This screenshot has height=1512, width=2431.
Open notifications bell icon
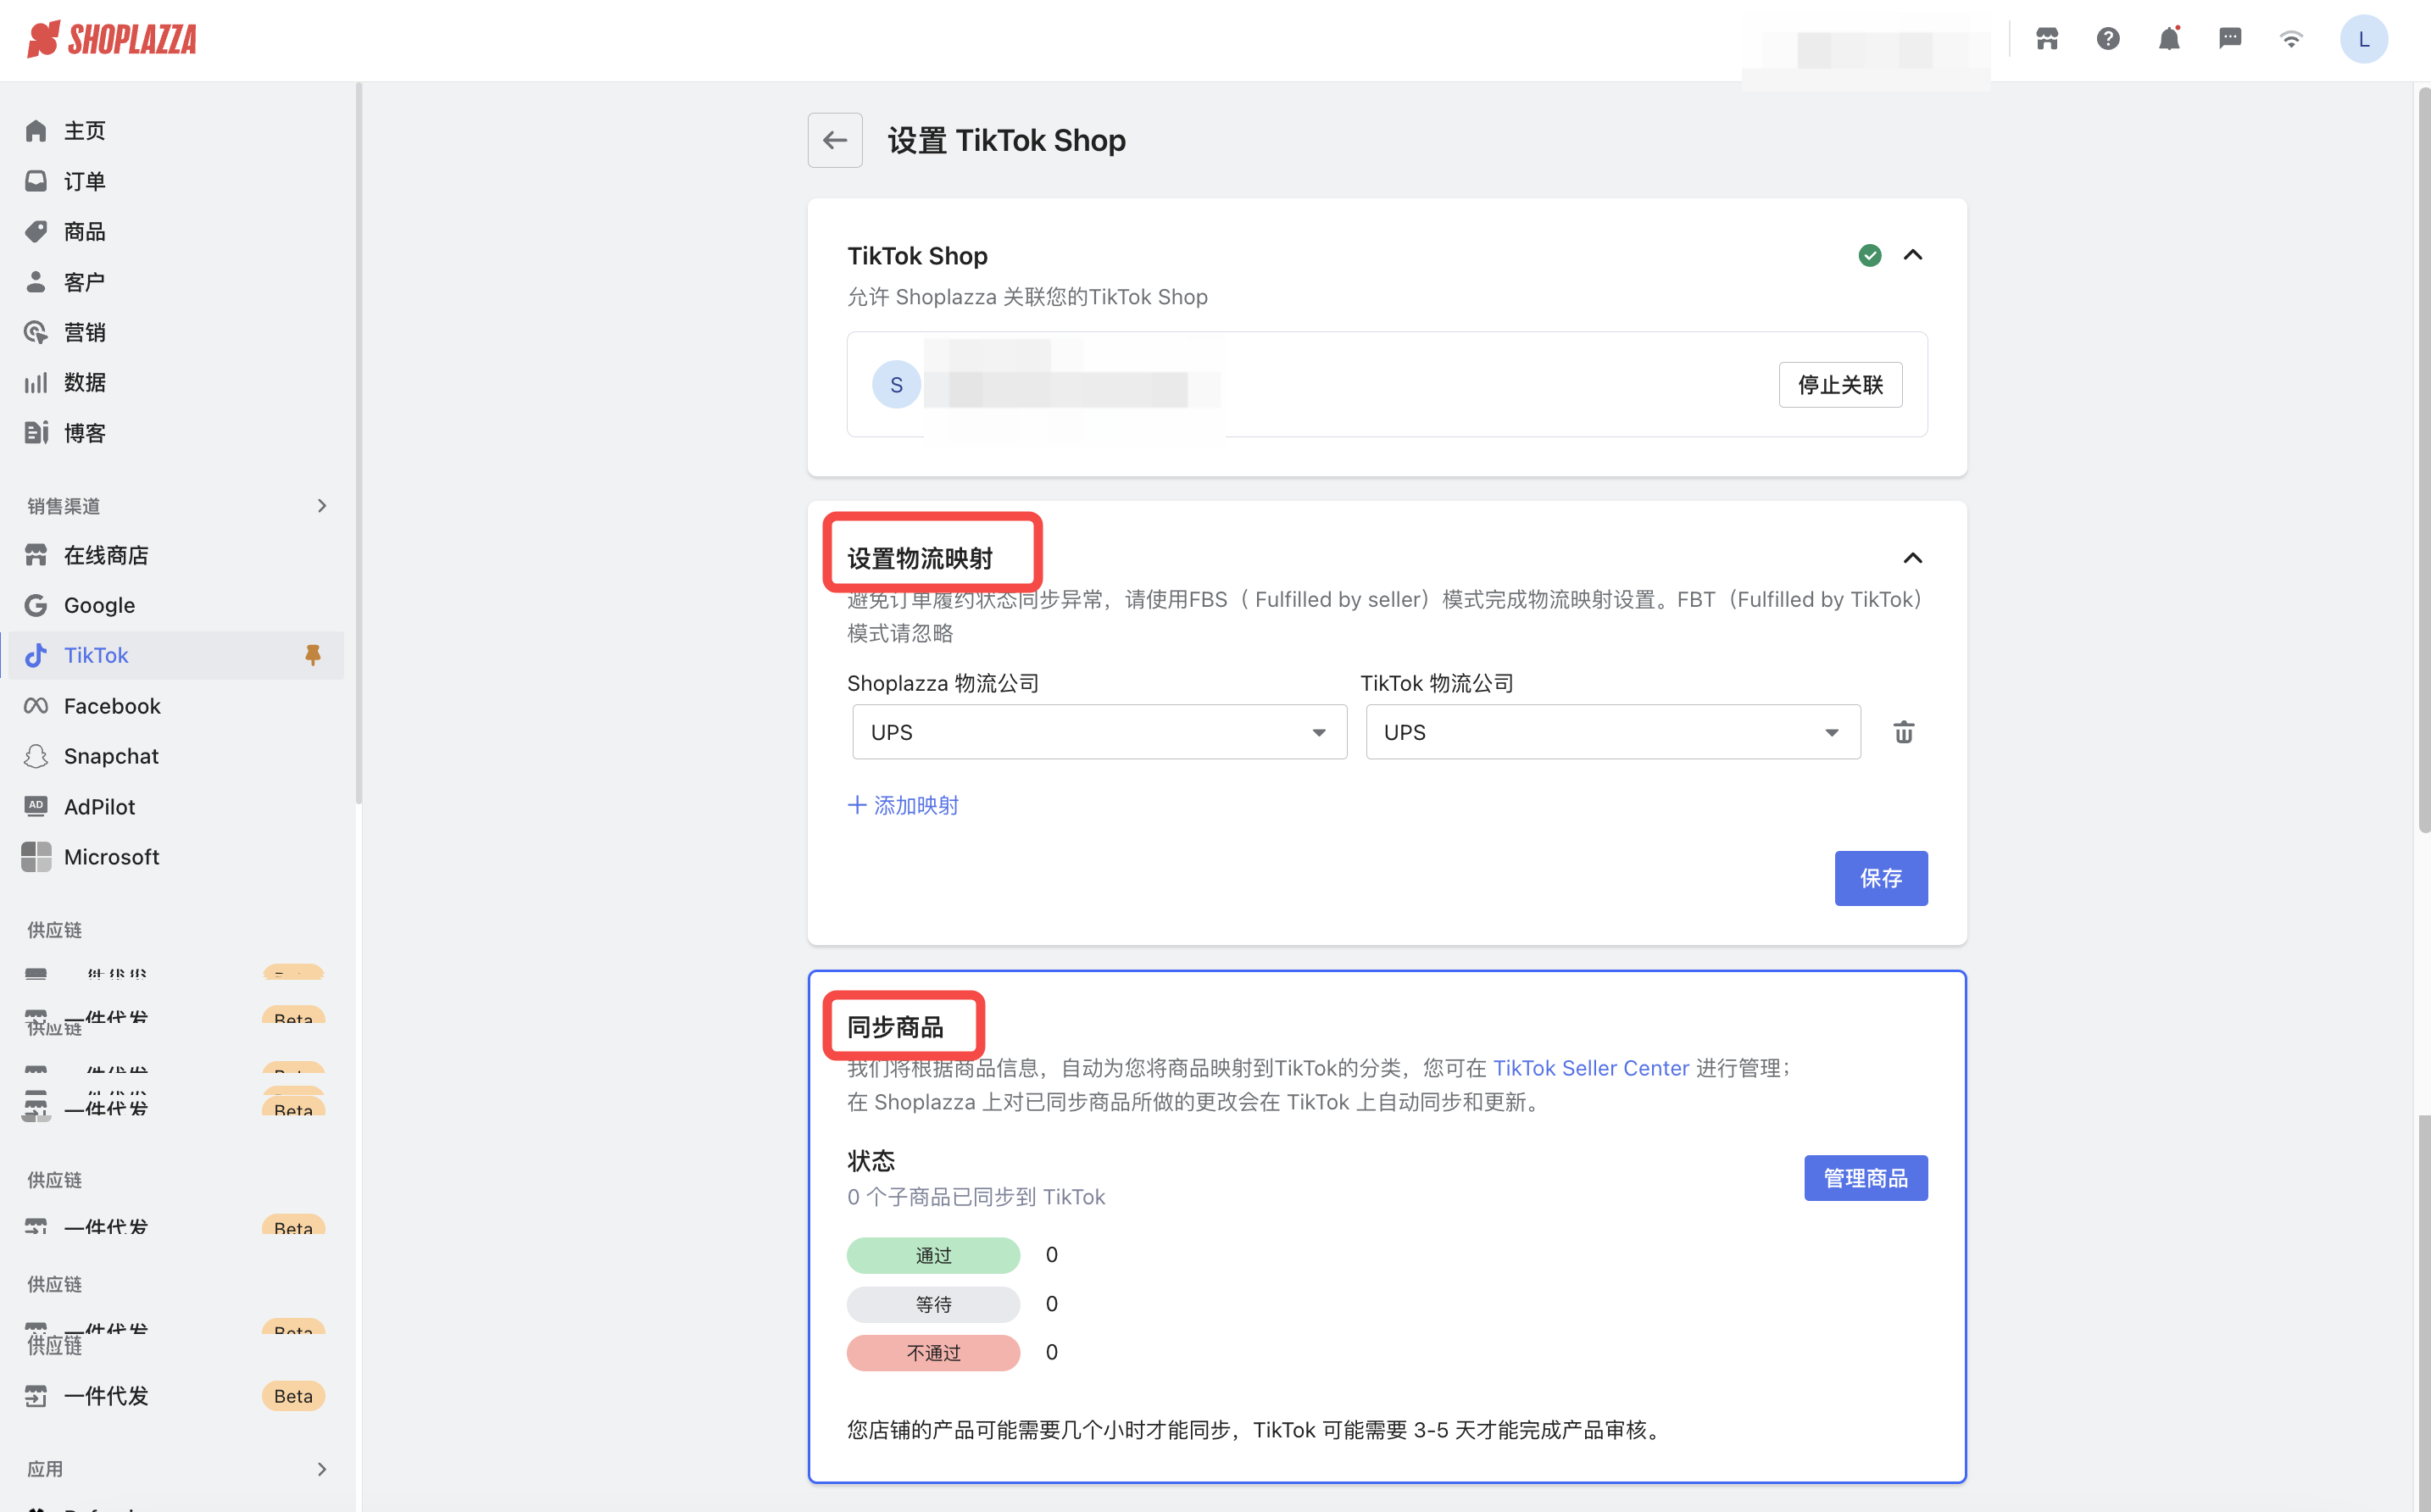coord(2168,39)
